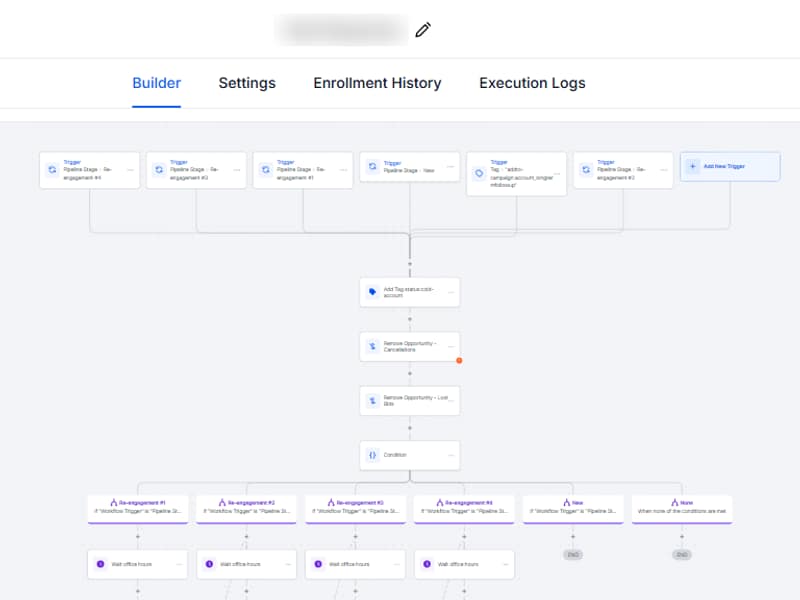
Task: Click the END badge under New branch
Action: (x=573, y=555)
